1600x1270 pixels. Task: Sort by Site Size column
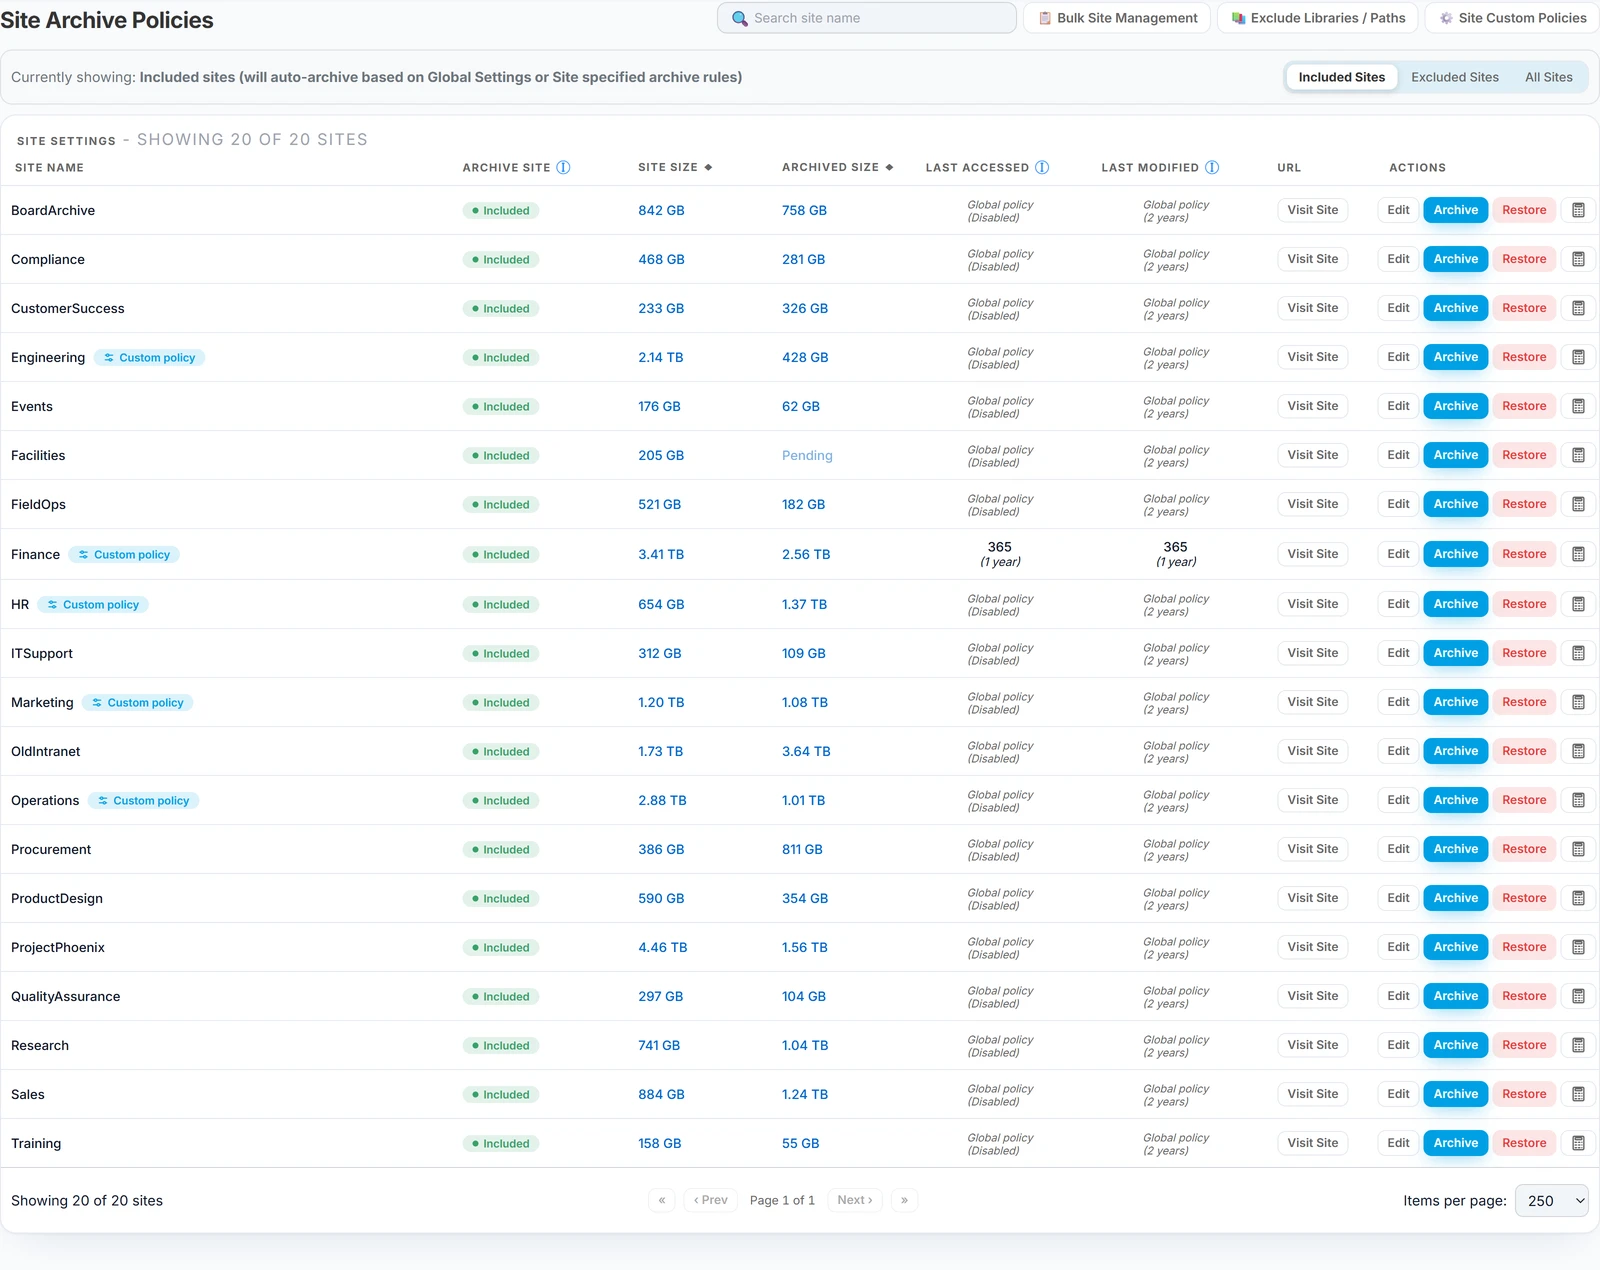(675, 167)
